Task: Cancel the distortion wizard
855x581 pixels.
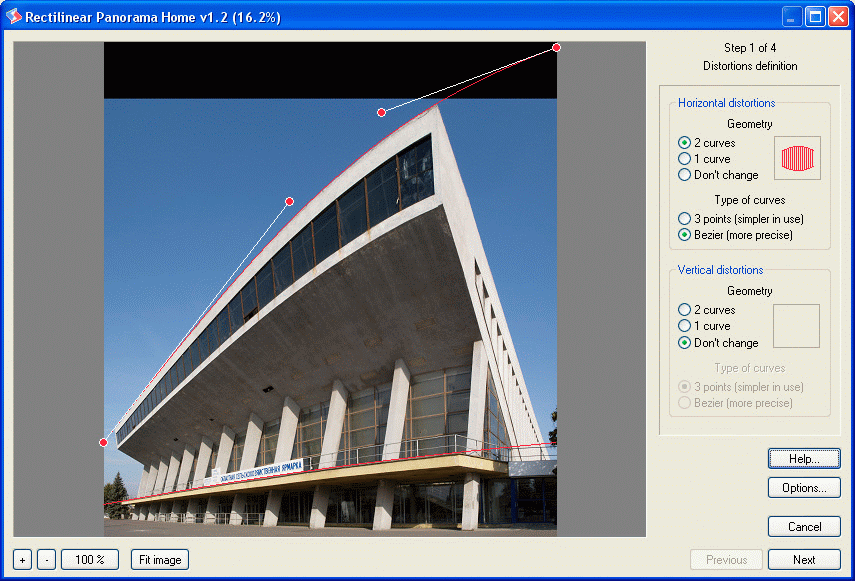Action: pyautogui.click(x=804, y=526)
